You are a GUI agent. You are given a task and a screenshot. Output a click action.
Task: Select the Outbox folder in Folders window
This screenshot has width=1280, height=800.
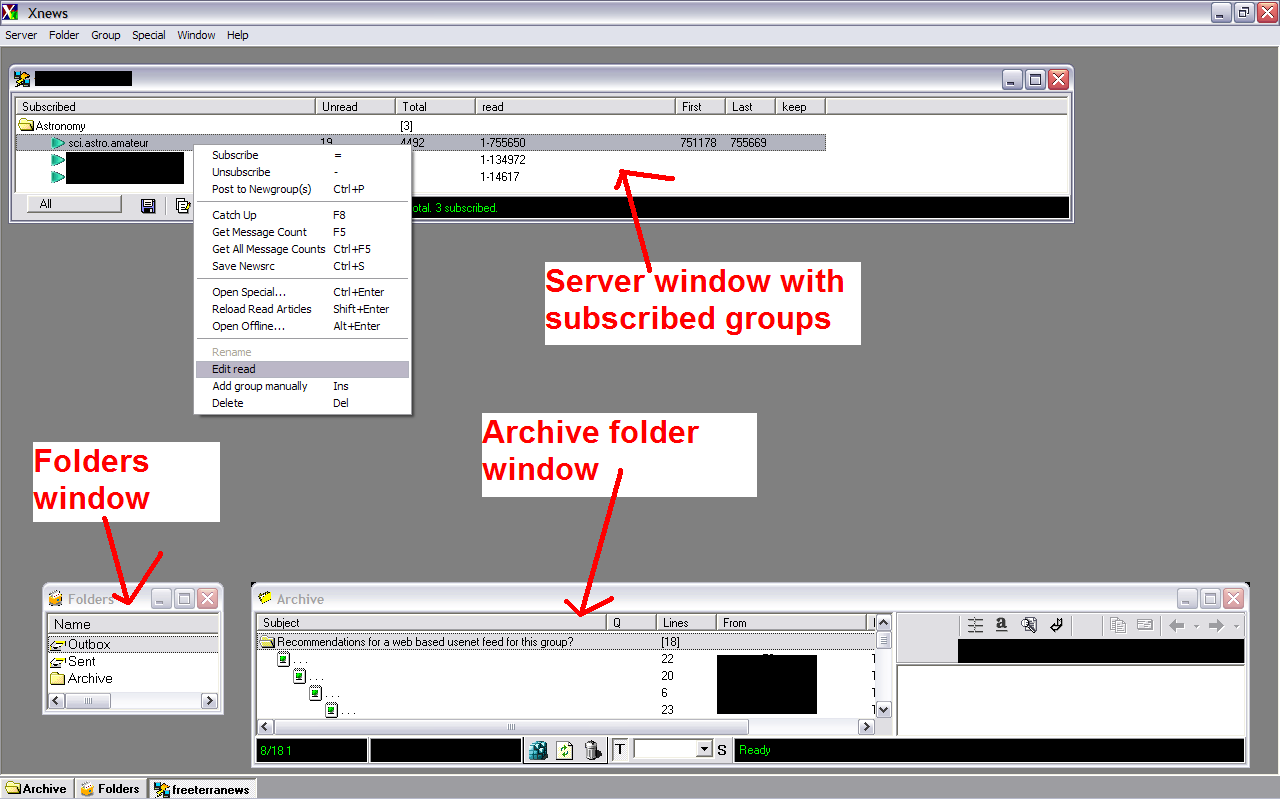(x=88, y=645)
